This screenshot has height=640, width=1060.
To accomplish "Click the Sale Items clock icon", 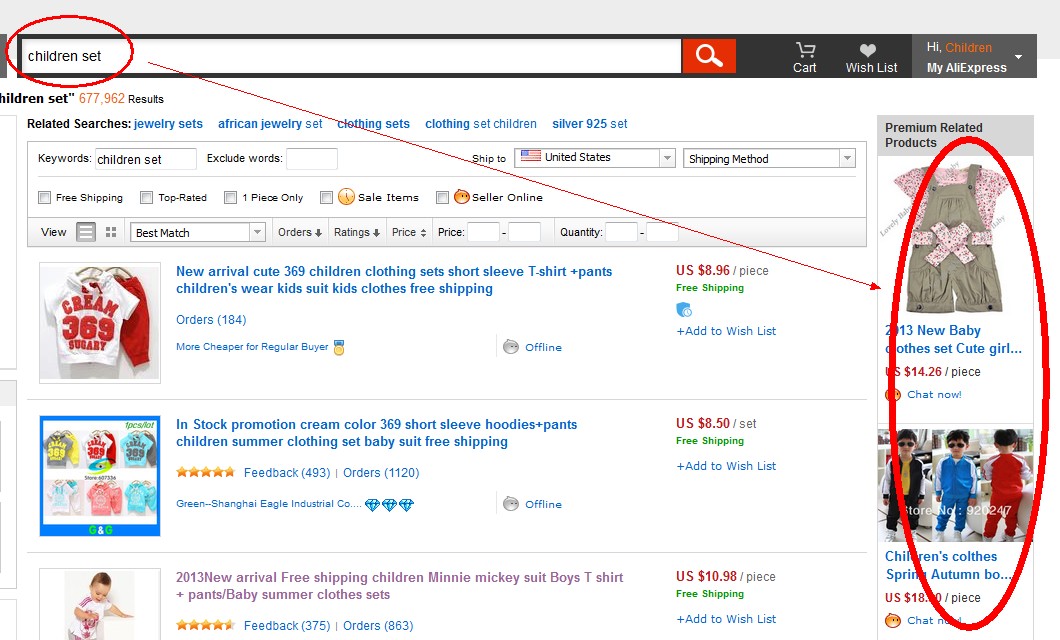I will tap(346, 197).
